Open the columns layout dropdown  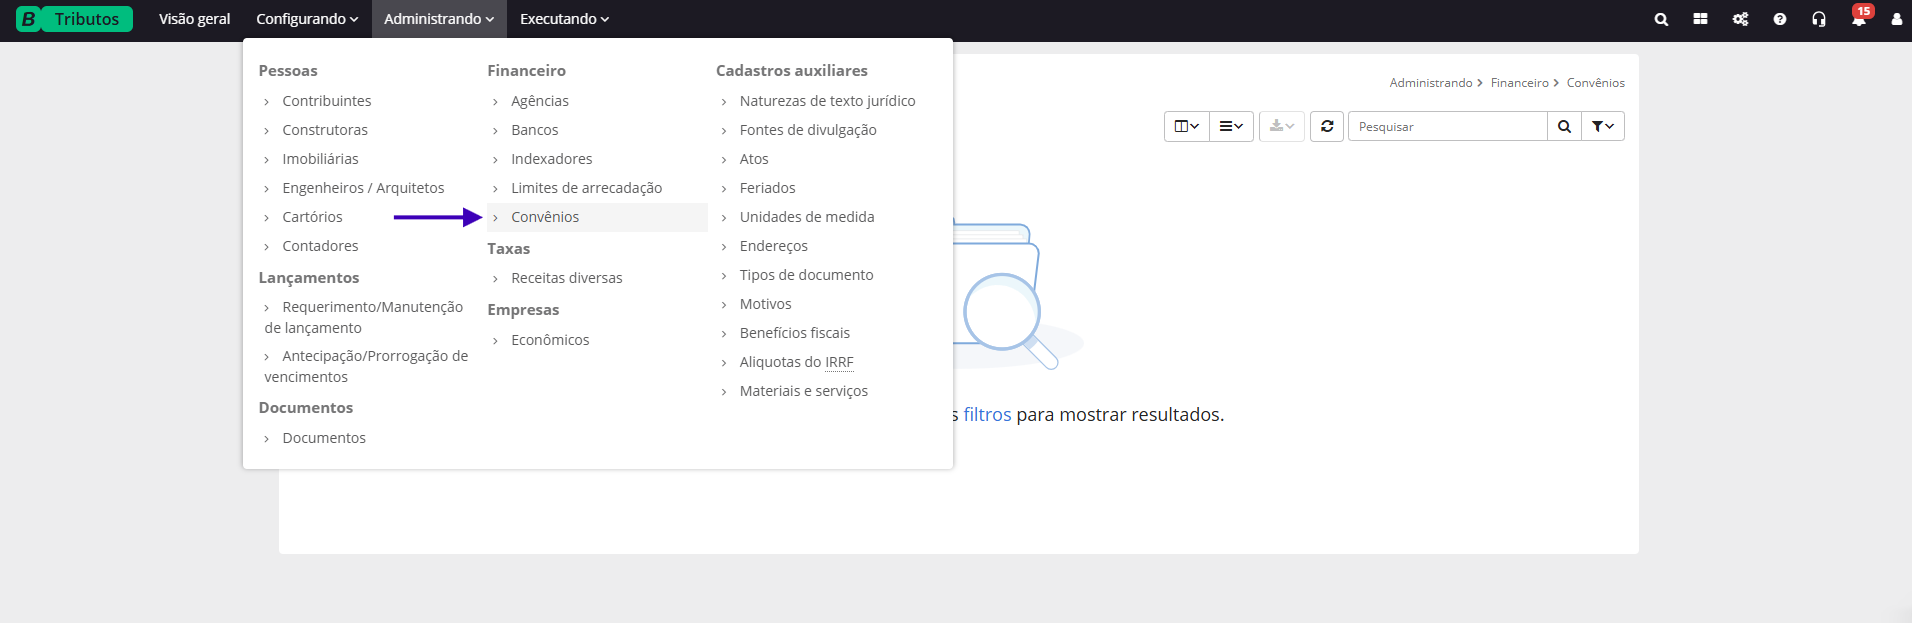pyautogui.click(x=1186, y=126)
